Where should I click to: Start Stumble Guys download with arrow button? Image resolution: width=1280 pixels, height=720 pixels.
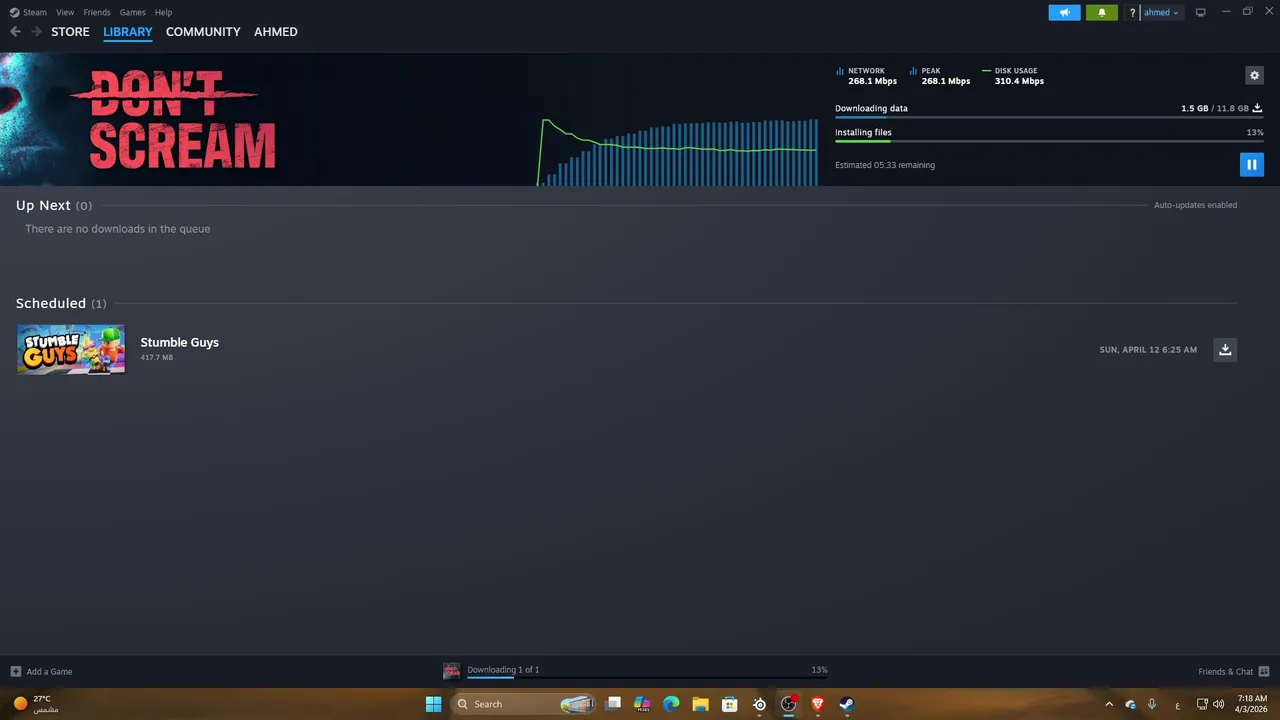pyautogui.click(x=1225, y=349)
